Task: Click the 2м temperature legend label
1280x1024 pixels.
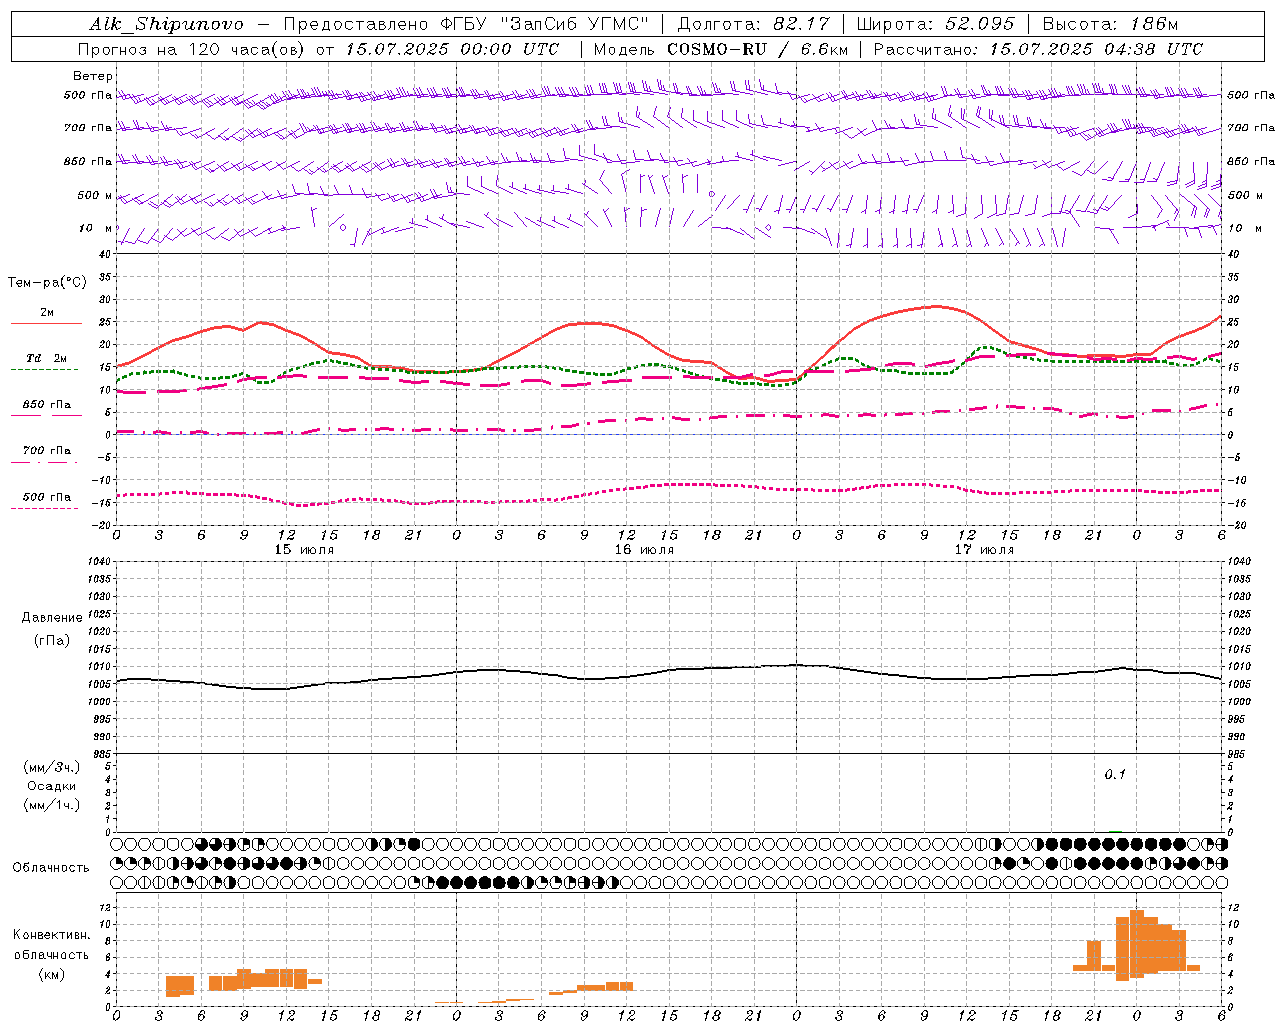Action: 47,313
